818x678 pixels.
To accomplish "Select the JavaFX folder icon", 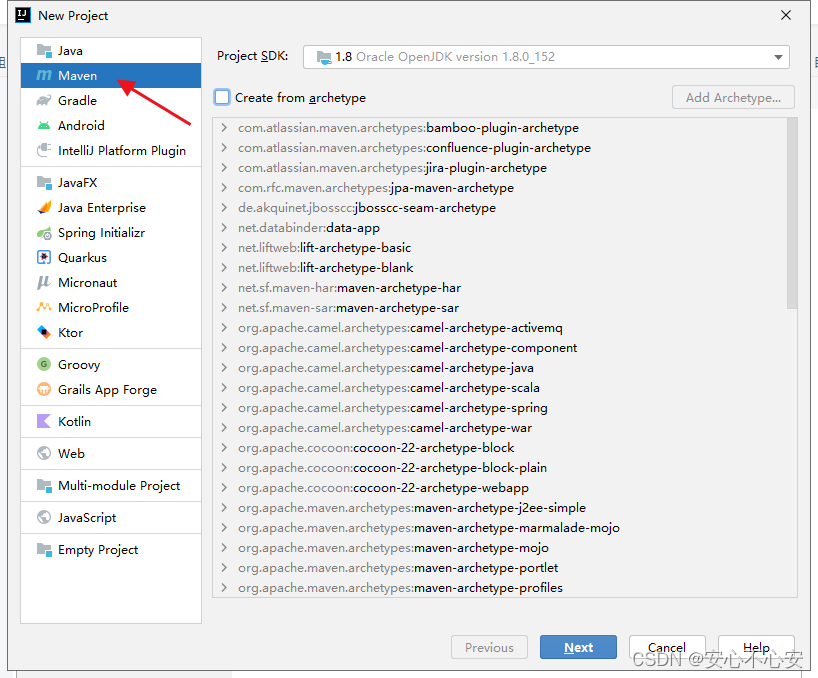I will click(x=44, y=183).
